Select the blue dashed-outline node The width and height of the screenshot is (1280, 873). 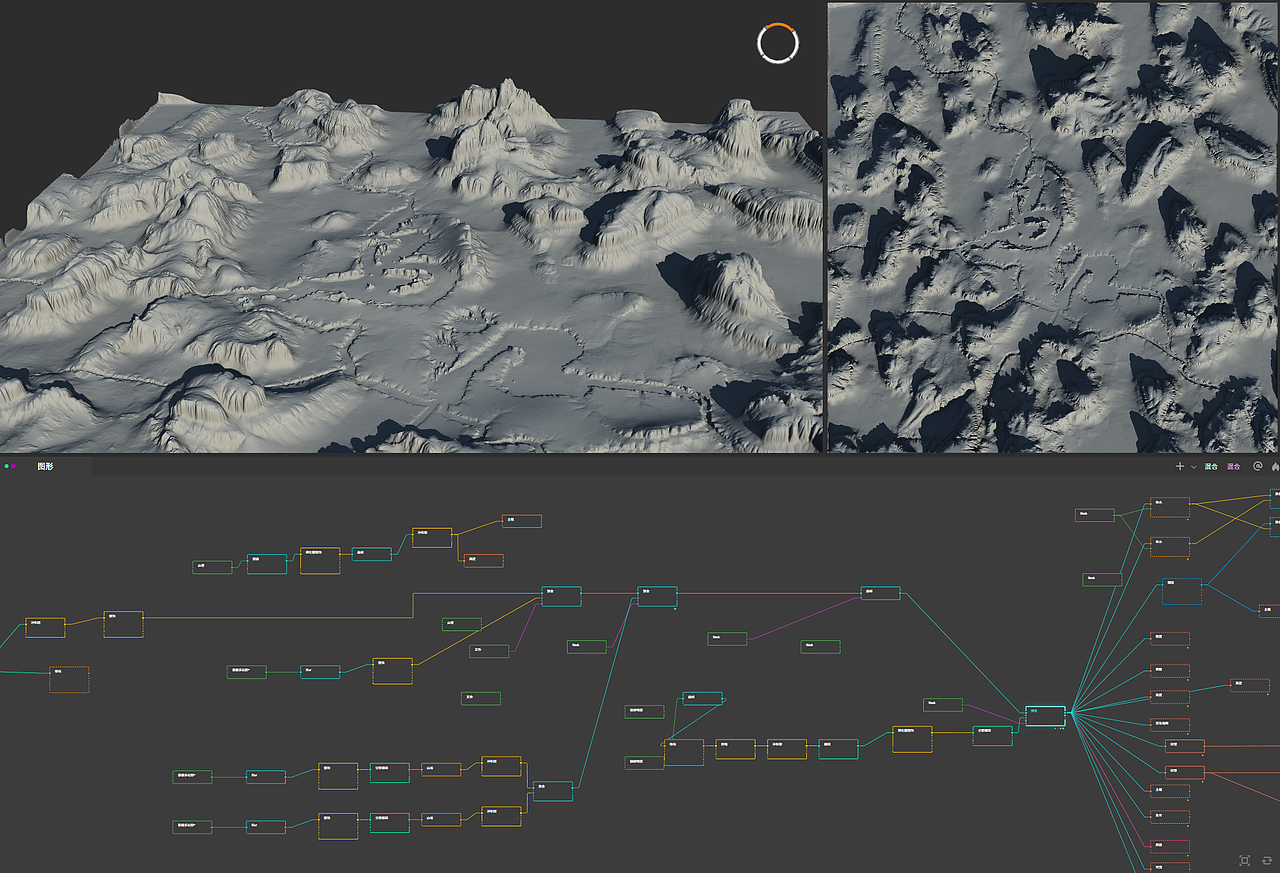(1182, 591)
